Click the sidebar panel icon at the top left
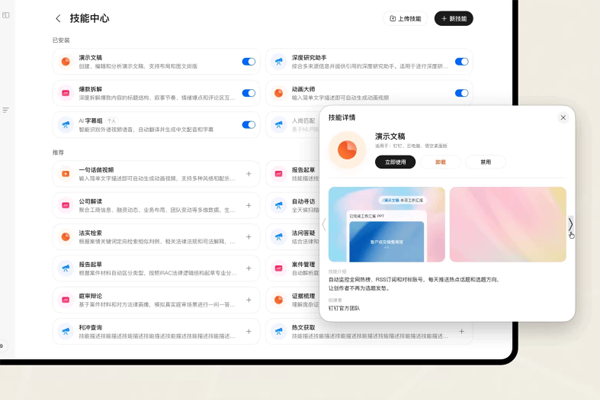600x400 pixels. [6, 15]
